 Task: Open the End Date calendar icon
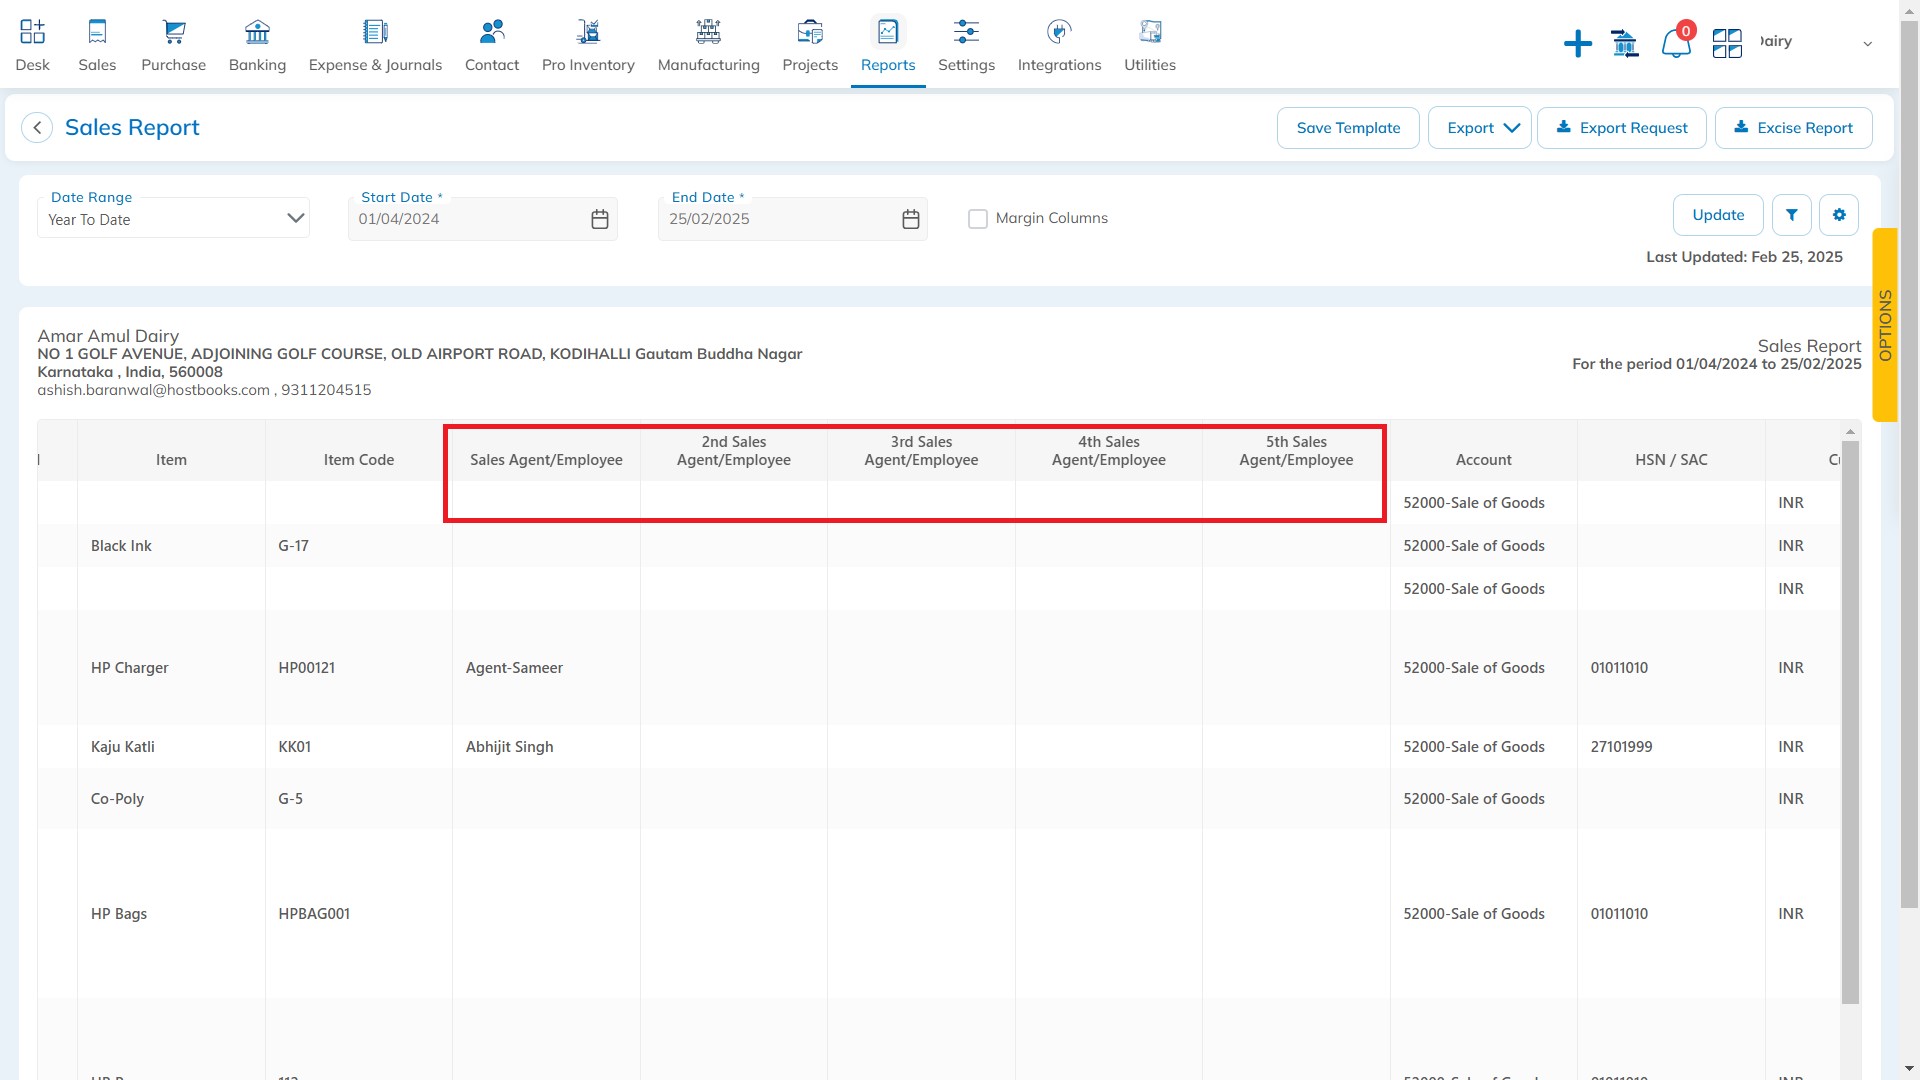(911, 219)
